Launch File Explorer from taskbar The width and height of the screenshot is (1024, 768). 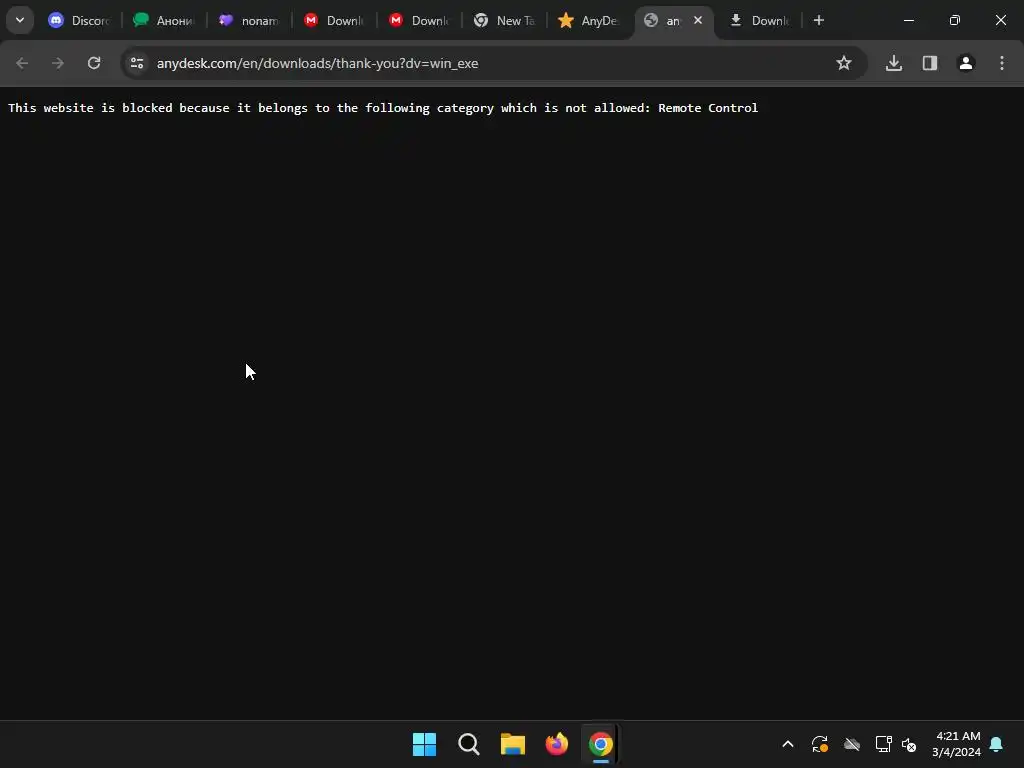click(x=513, y=744)
